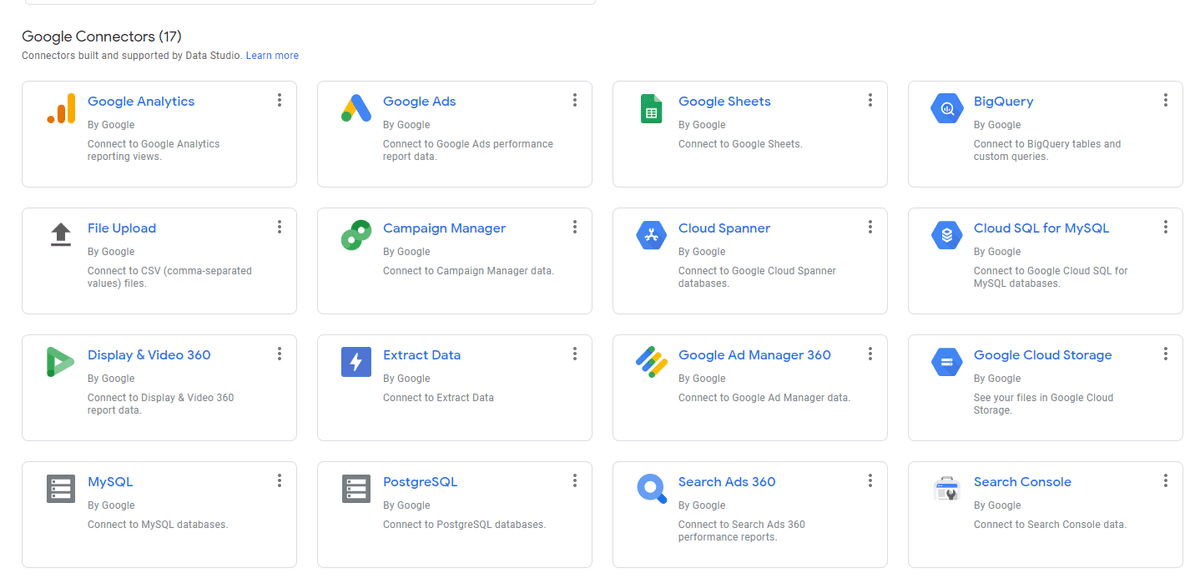
Task: Open more options for Google Ad Manager 360
Action: [x=870, y=354]
